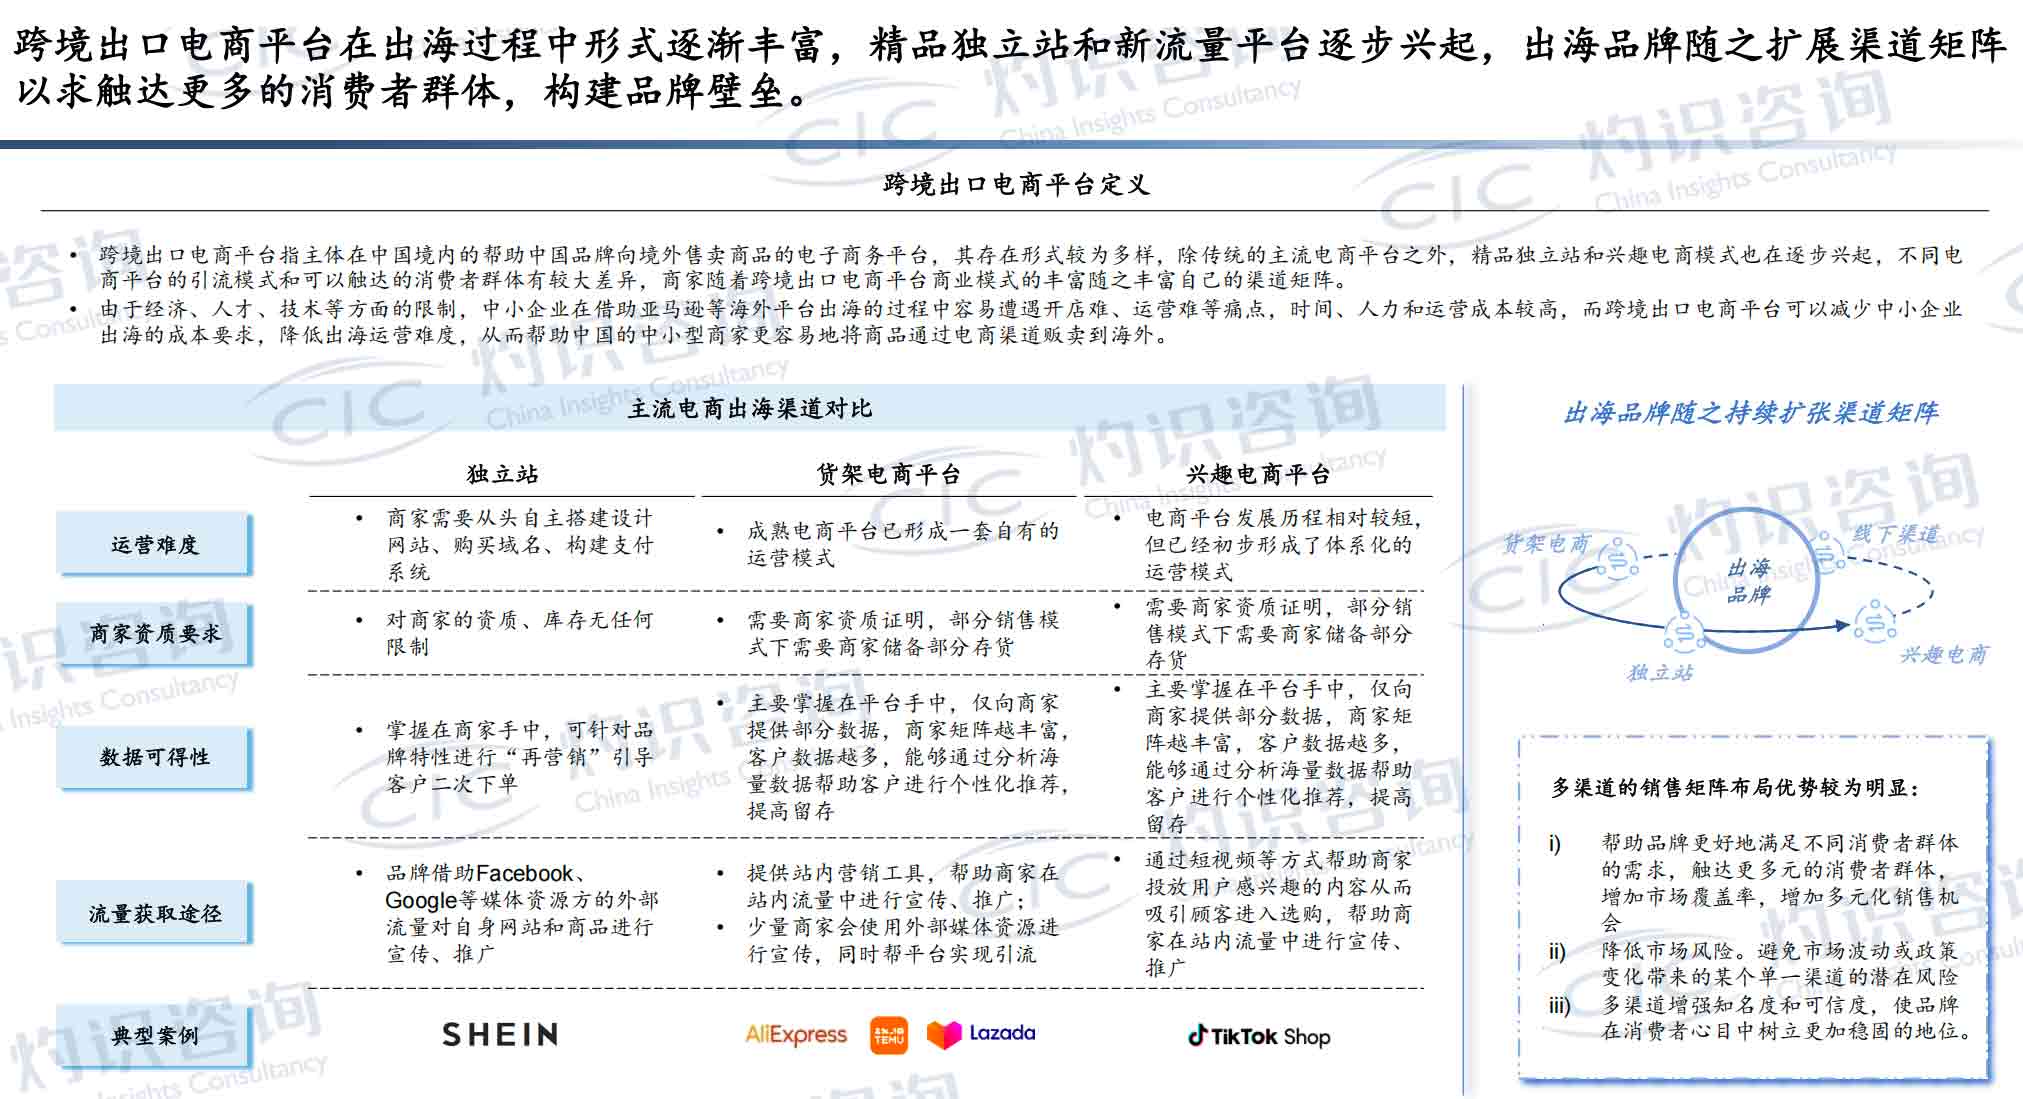
Task: Click the slide title 跨境出口电商平台在出海过程中
Action: (1010, 67)
